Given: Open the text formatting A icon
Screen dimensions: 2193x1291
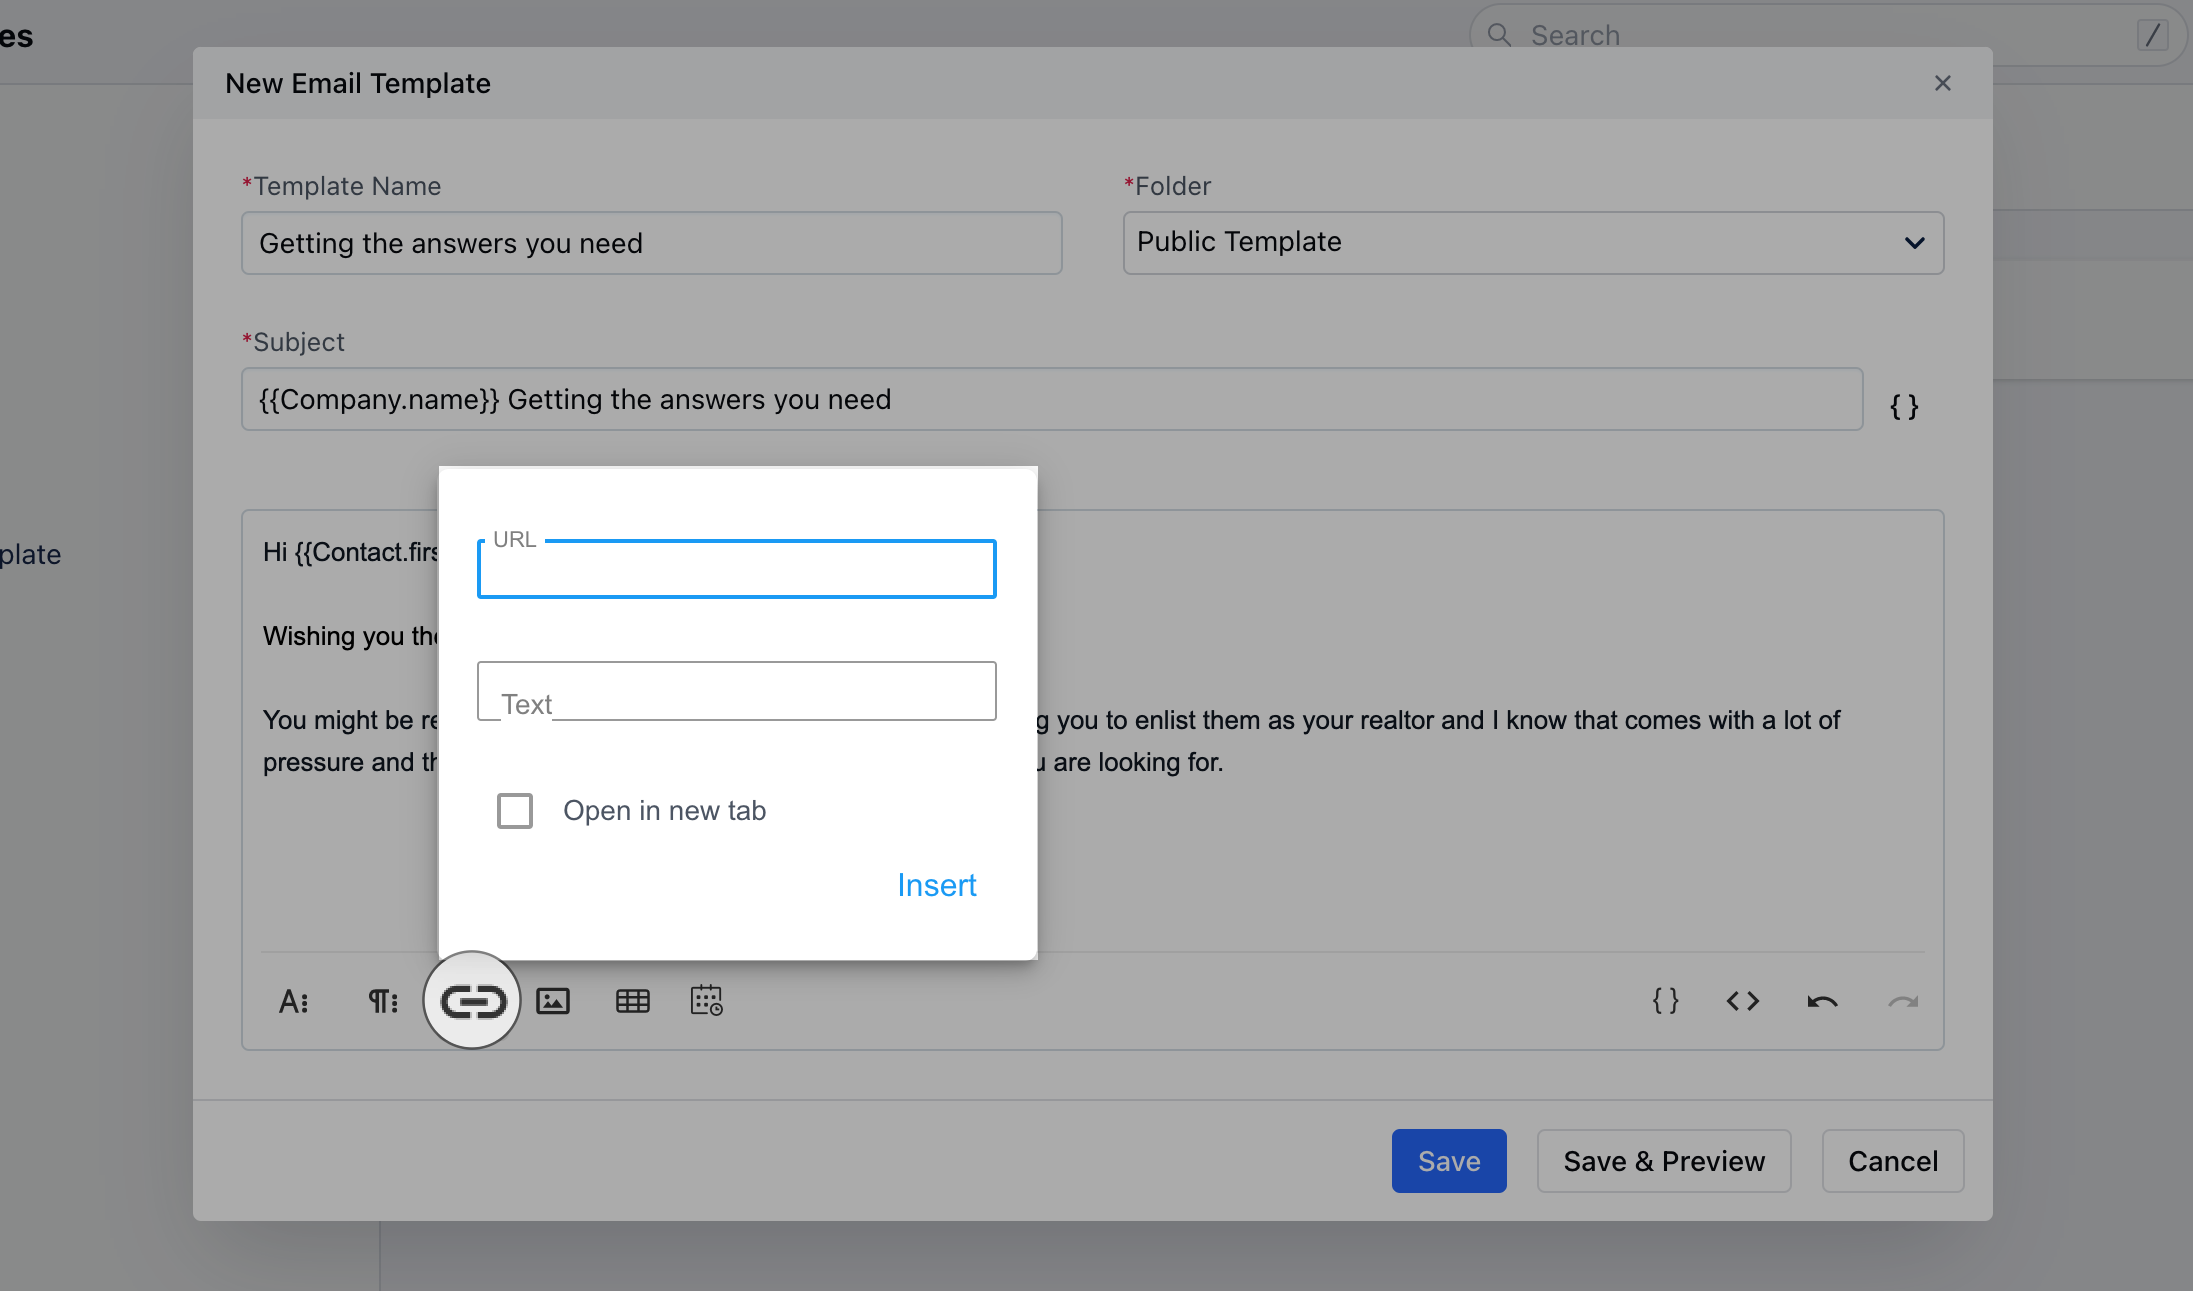Looking at the screenshot, I should point(293,1001).
